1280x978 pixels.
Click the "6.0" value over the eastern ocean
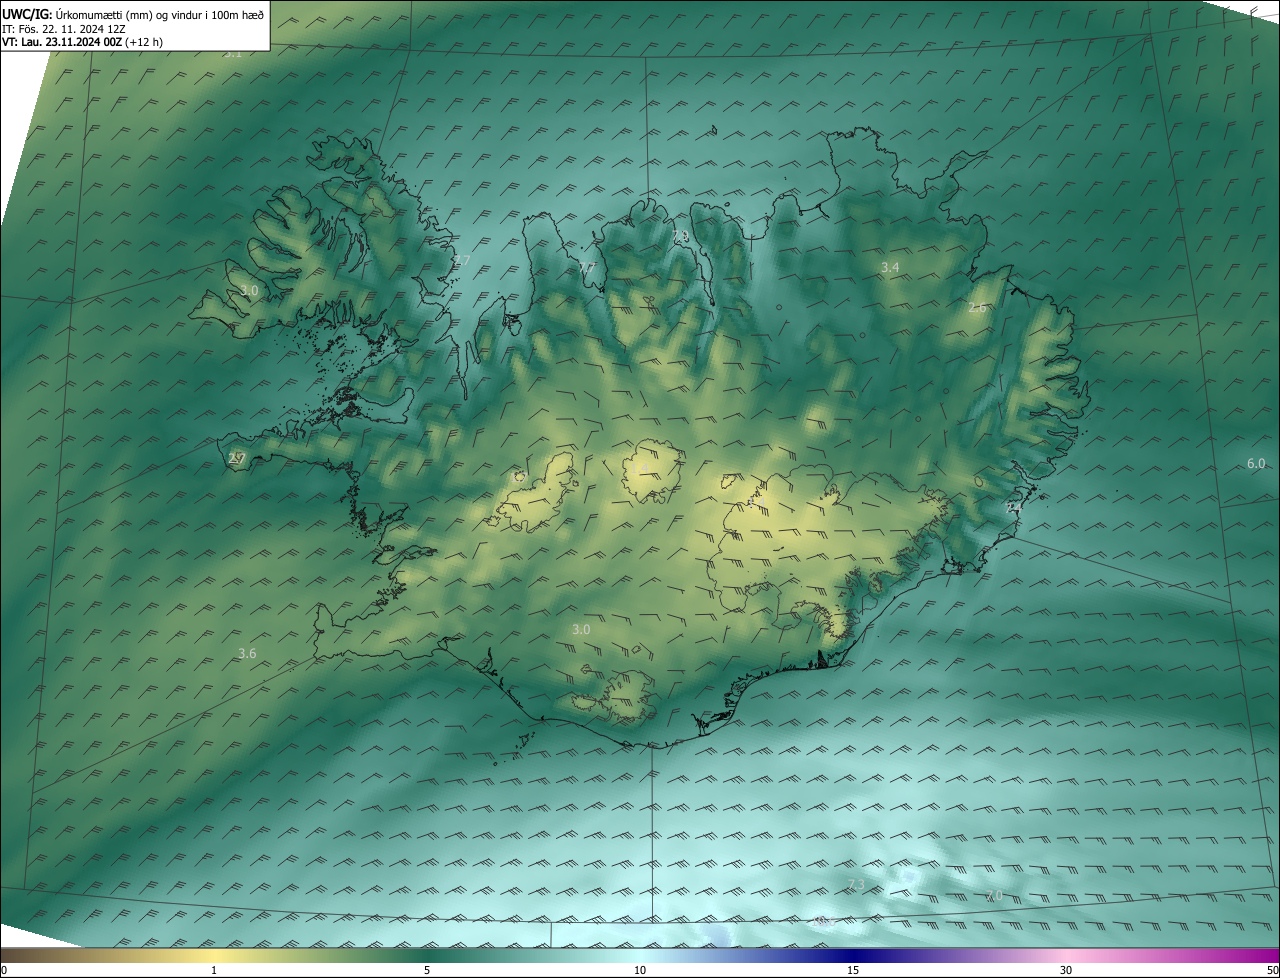tap(1256, 463)
